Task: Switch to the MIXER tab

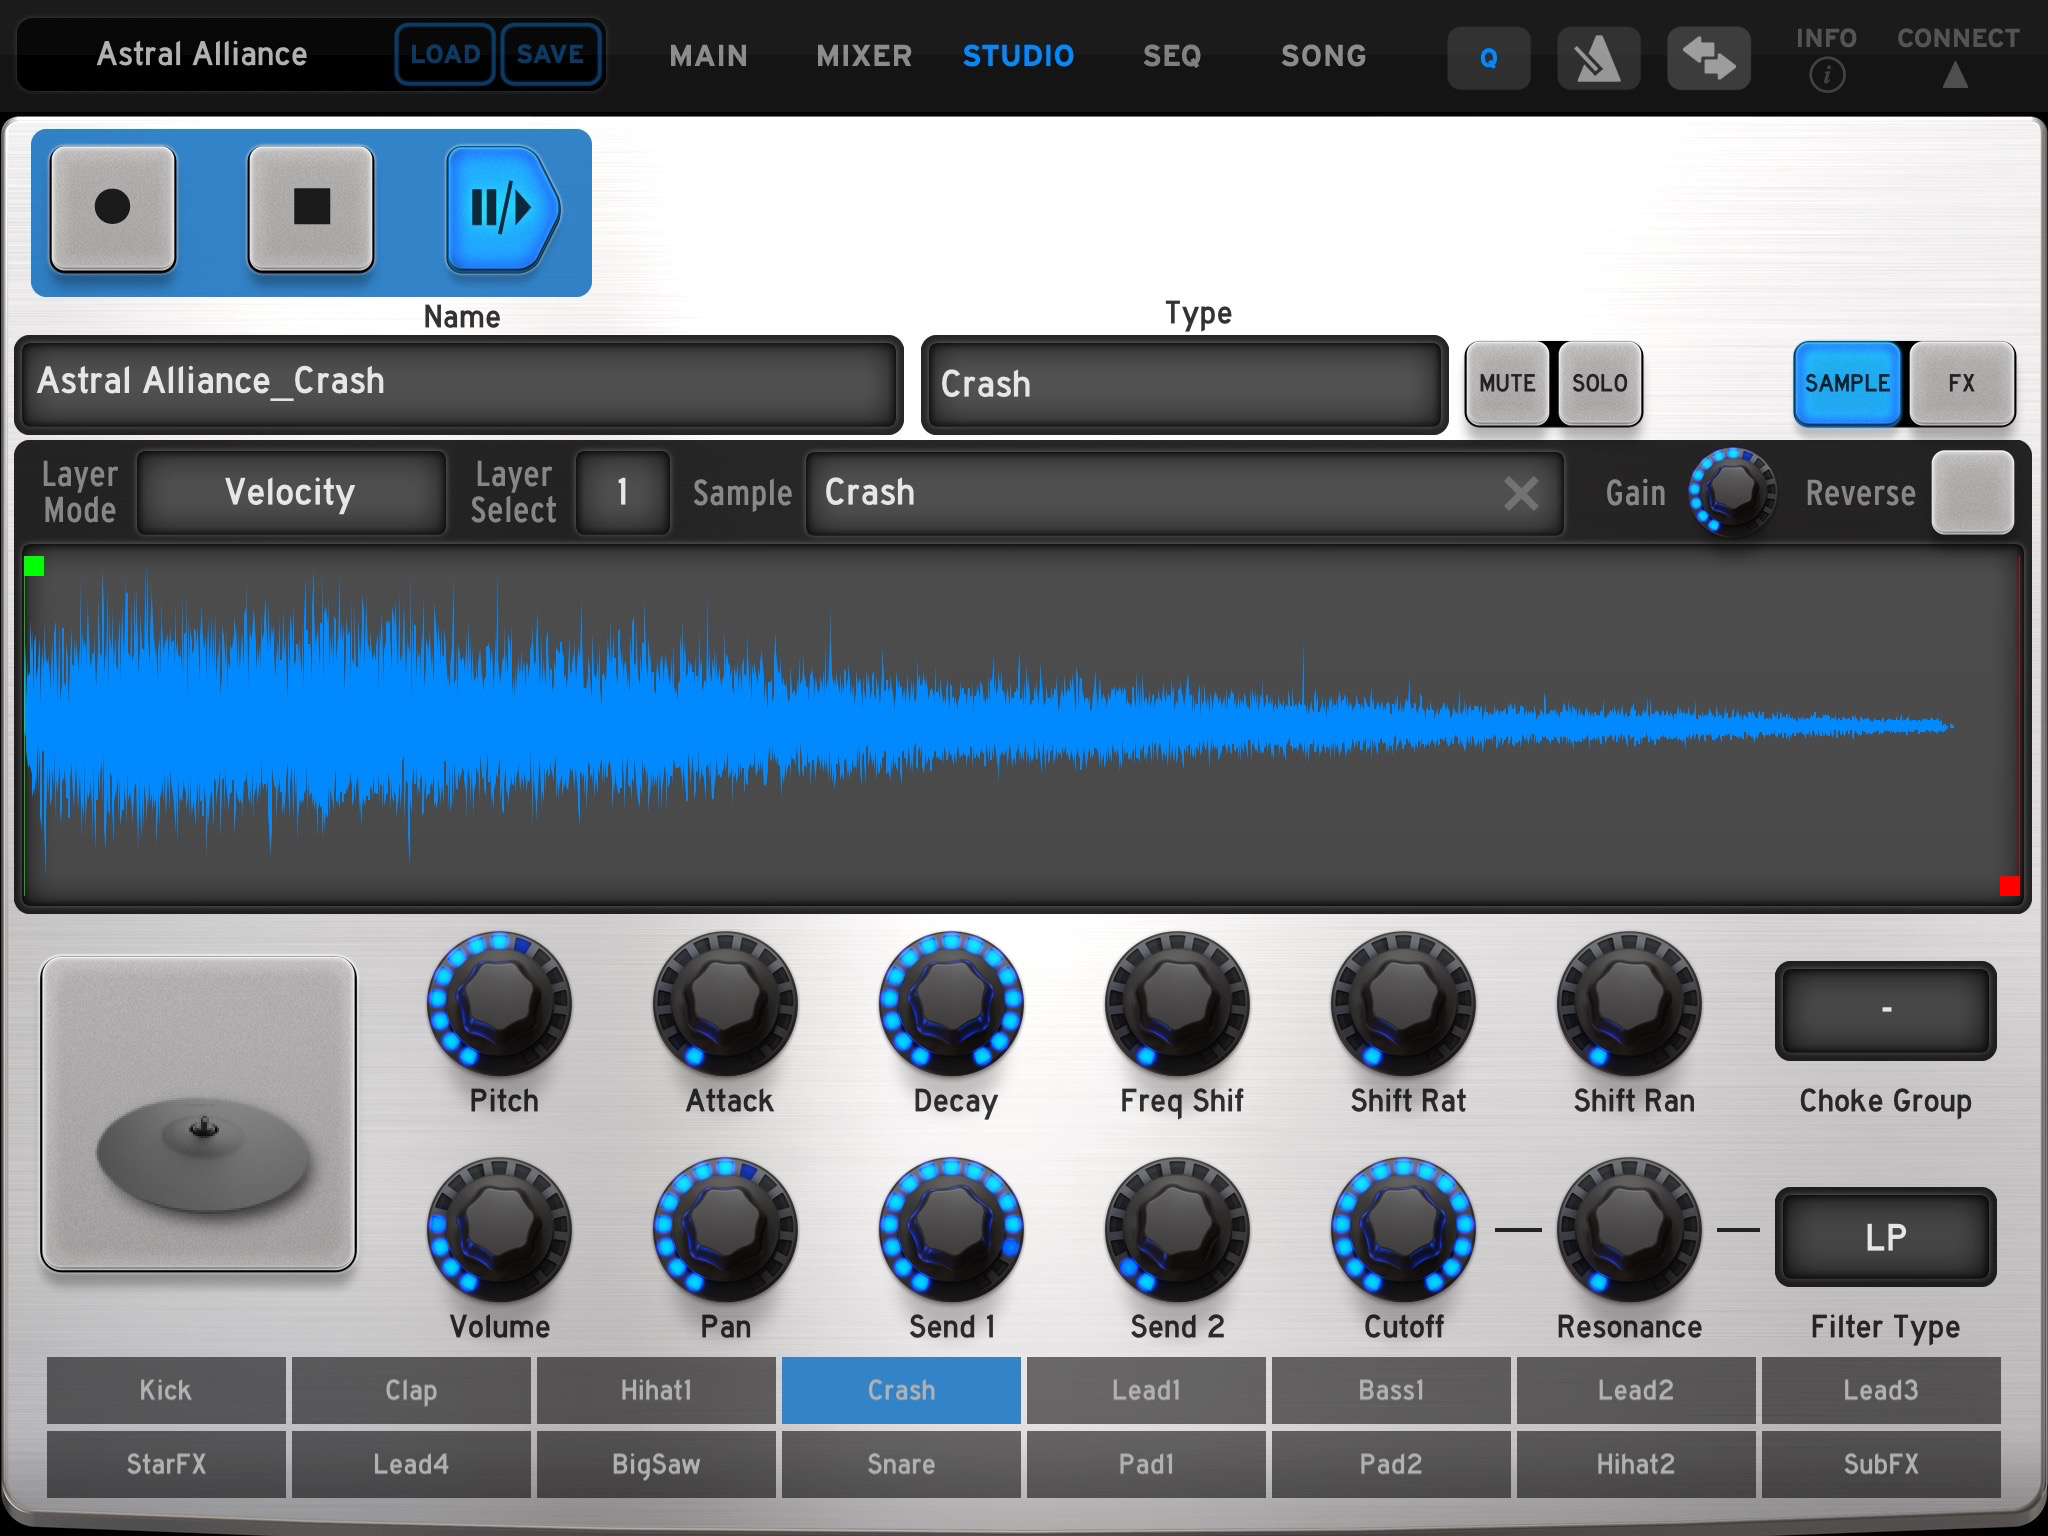Action: tap(864, 56)
